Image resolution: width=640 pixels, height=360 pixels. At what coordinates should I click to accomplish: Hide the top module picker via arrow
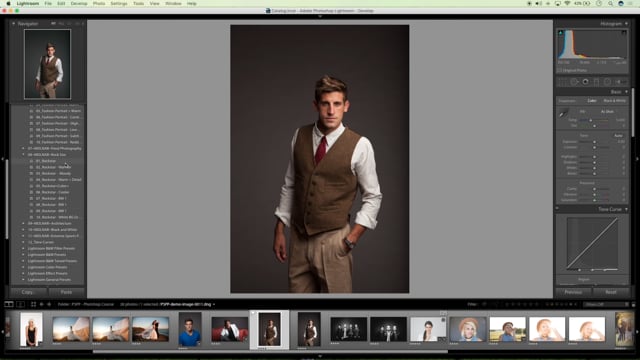click(x=320, y=16)
